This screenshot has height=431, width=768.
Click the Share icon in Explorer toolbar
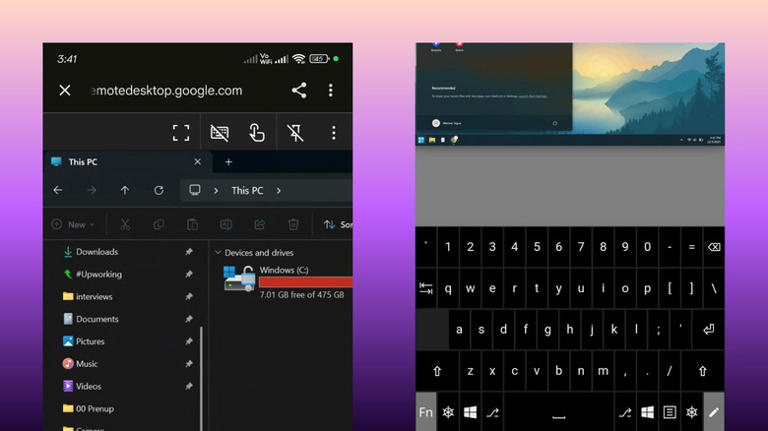260,224
